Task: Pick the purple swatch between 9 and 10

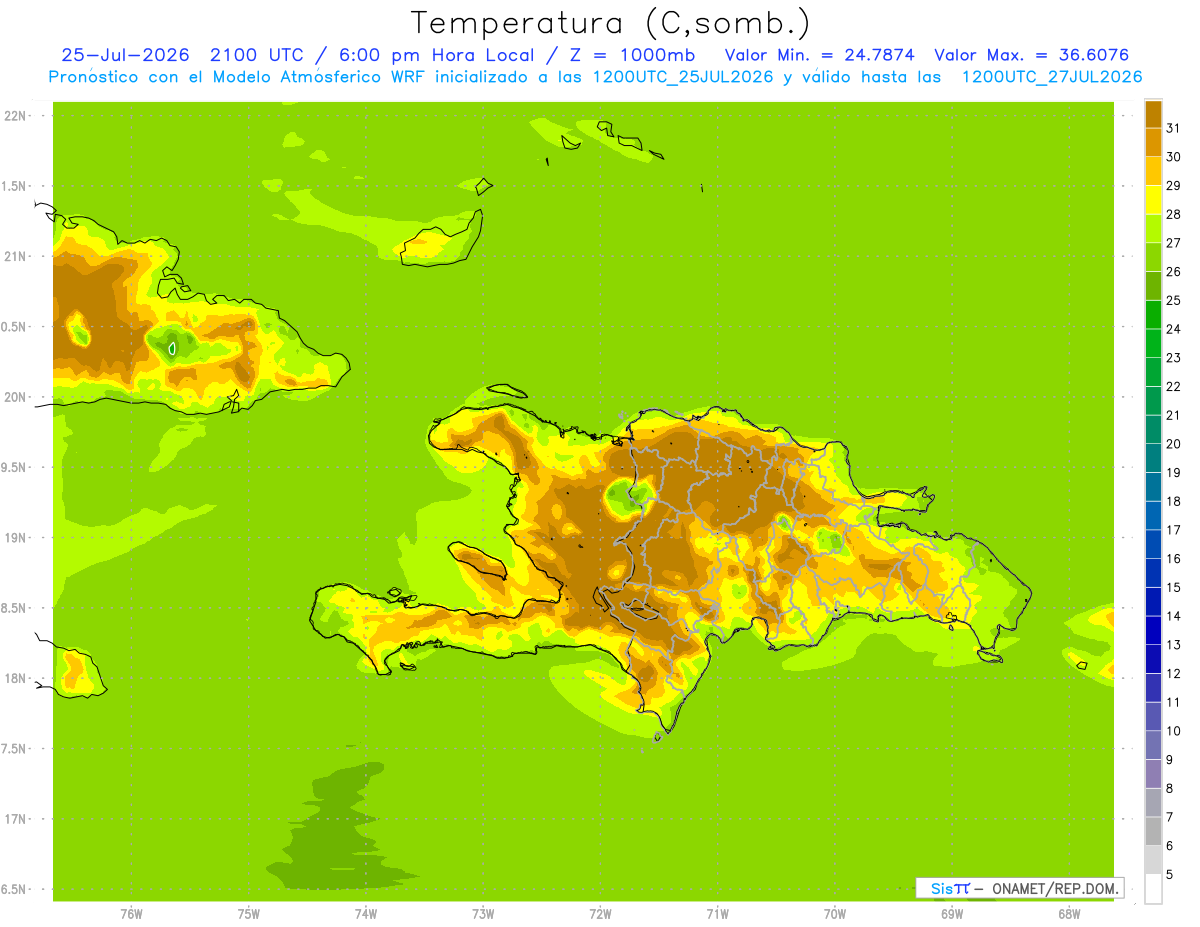Action: [1153, 745]
